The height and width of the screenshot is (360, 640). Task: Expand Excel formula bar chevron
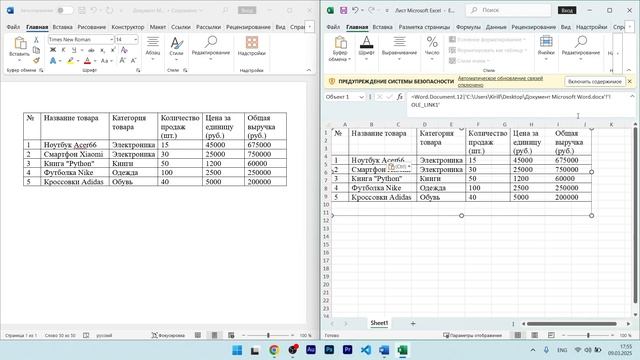point(632,96)
